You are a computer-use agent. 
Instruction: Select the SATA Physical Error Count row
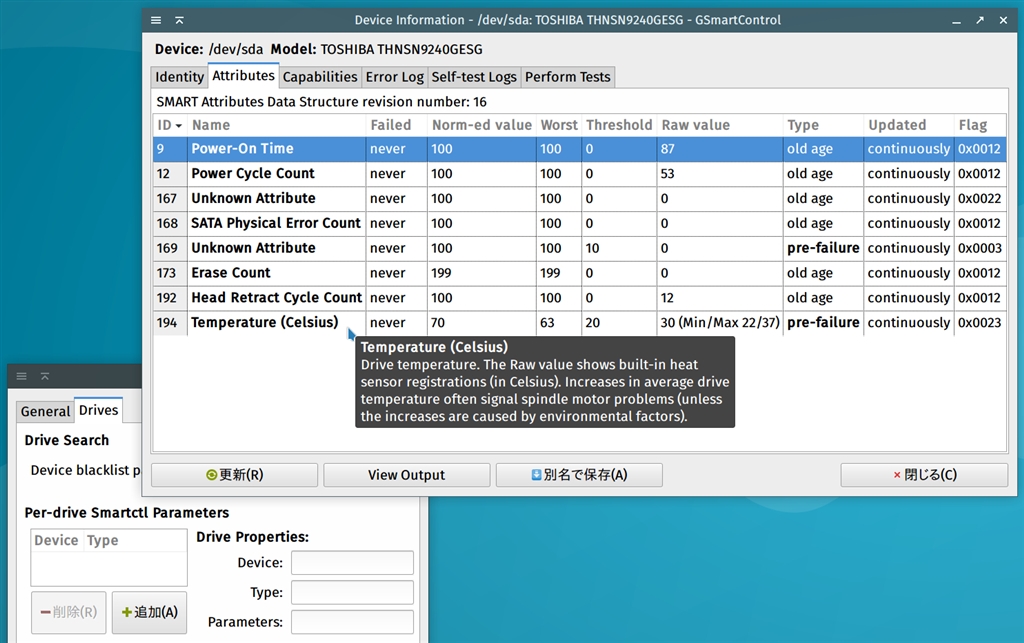[579, 223]
